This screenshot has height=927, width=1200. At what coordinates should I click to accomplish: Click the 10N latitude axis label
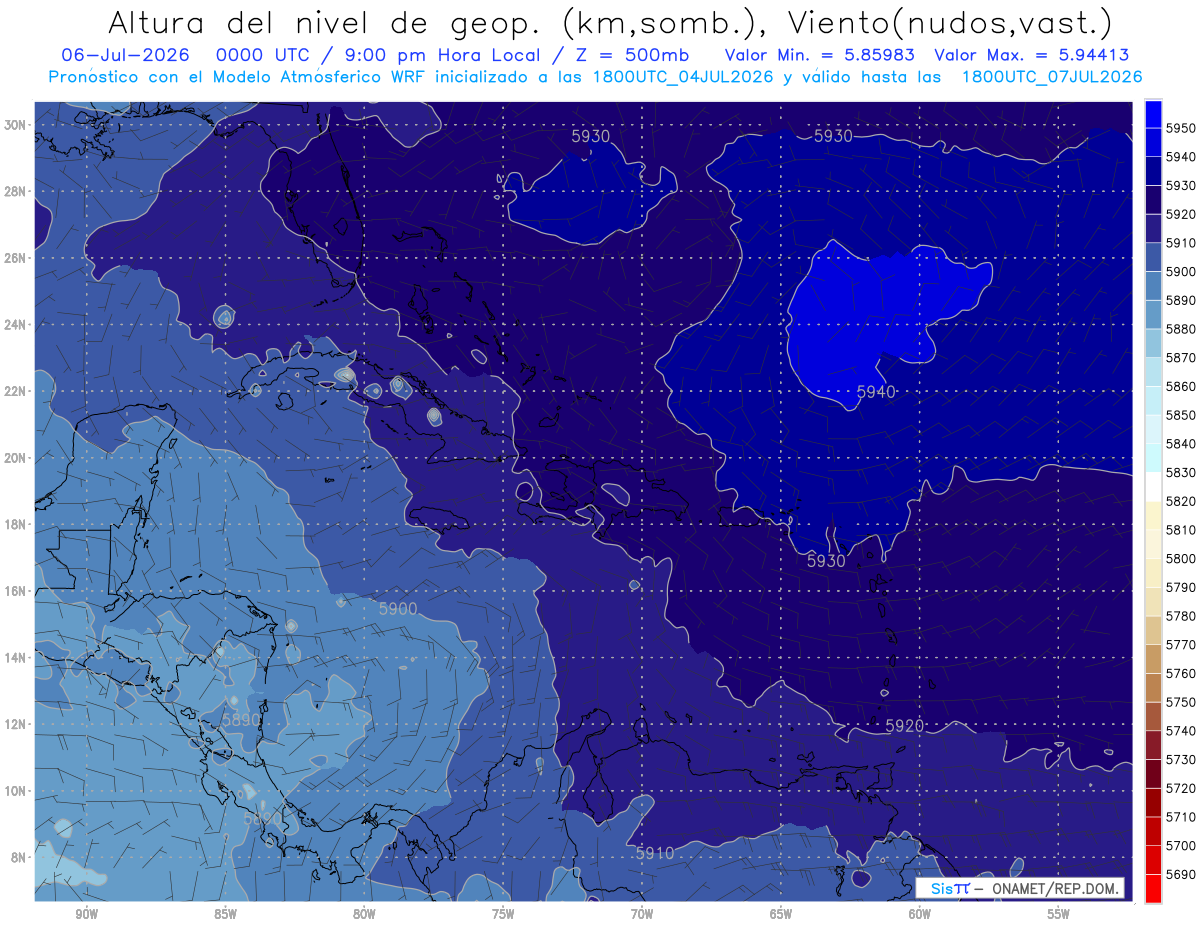click(15, 791)
